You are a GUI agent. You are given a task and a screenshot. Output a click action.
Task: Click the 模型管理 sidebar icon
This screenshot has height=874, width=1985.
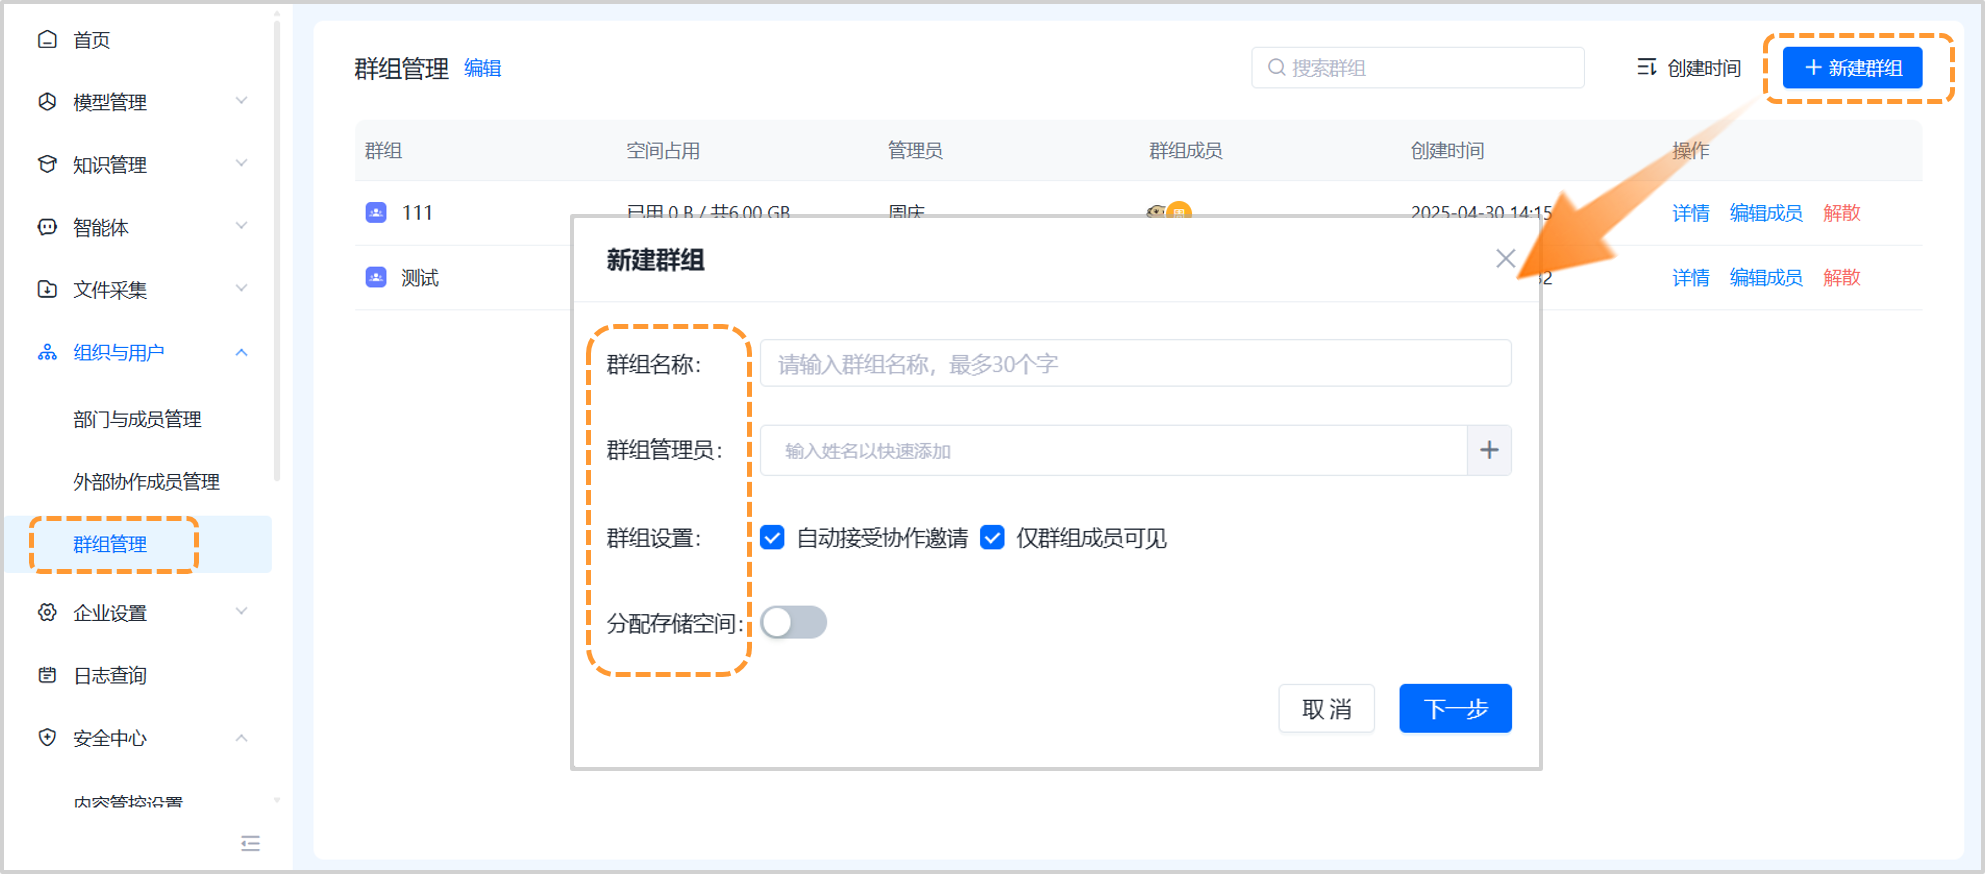coord(47,102)
